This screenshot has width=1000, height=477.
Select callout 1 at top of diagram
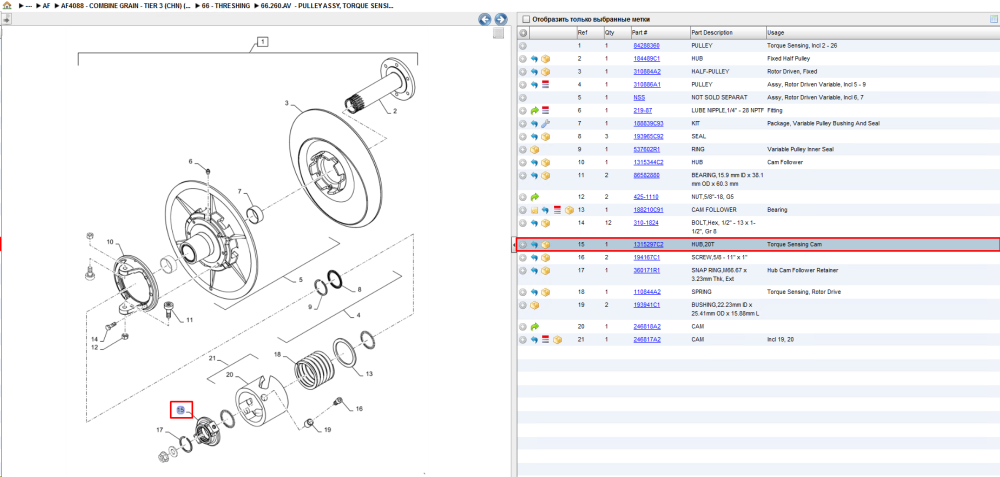(x=262, y=43)
